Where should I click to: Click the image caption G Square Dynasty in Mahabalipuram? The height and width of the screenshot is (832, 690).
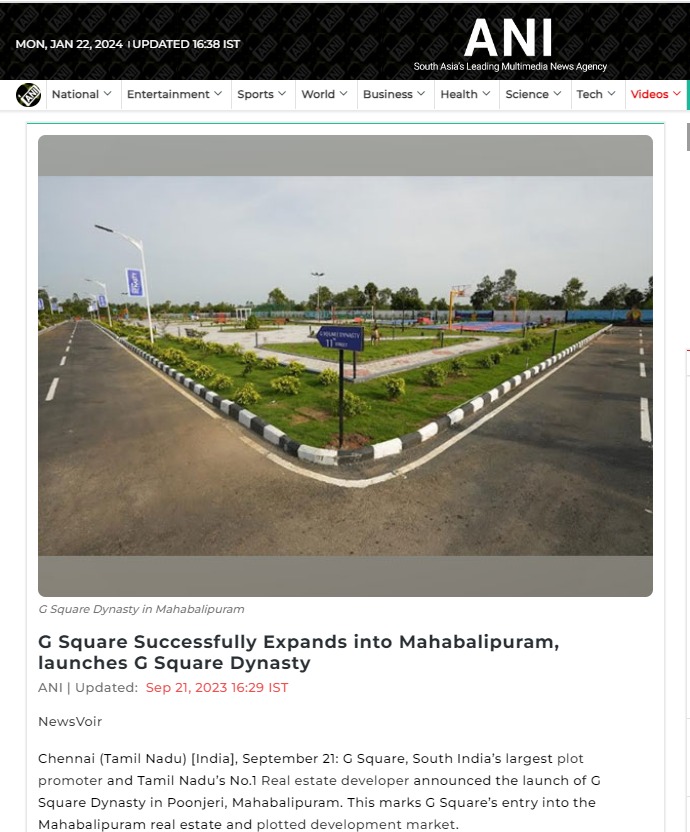click(141, 609)
